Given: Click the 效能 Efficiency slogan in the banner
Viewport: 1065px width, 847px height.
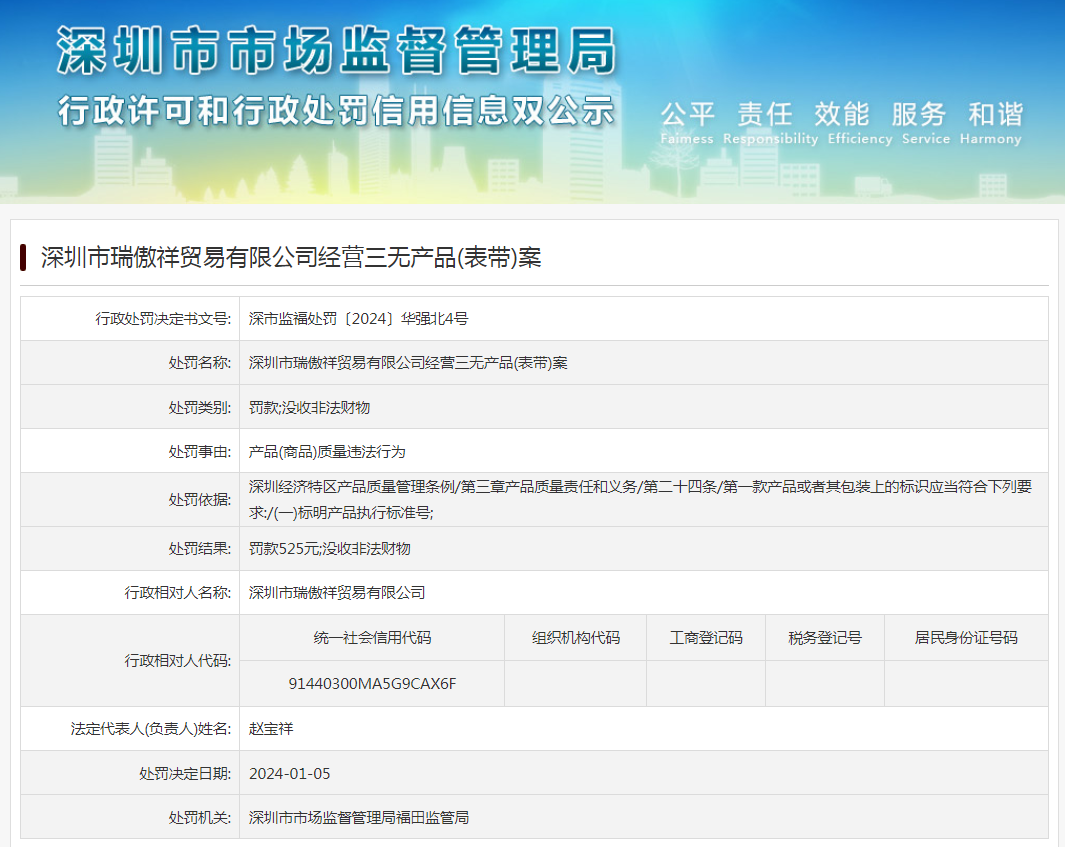Looking at the screenshot, I should [x=860, y=123].
